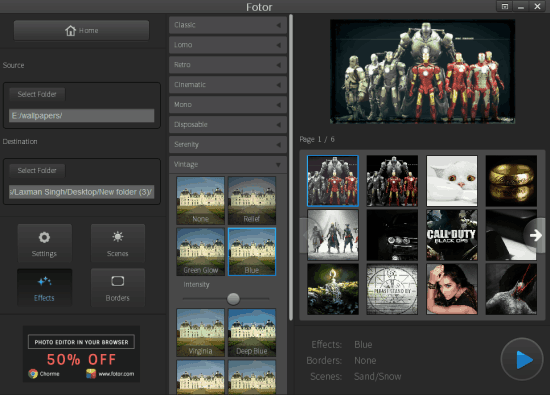Click the Intensity slider handle
550x395 pixels.
(233, 299)
